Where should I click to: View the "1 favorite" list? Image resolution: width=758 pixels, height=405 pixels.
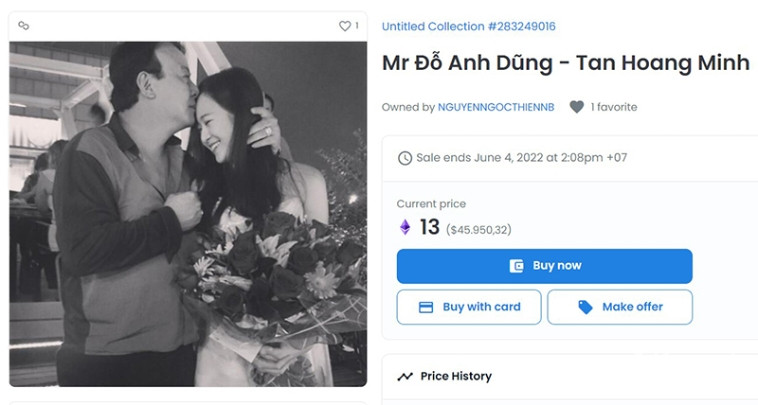click(x=613, y=107)
